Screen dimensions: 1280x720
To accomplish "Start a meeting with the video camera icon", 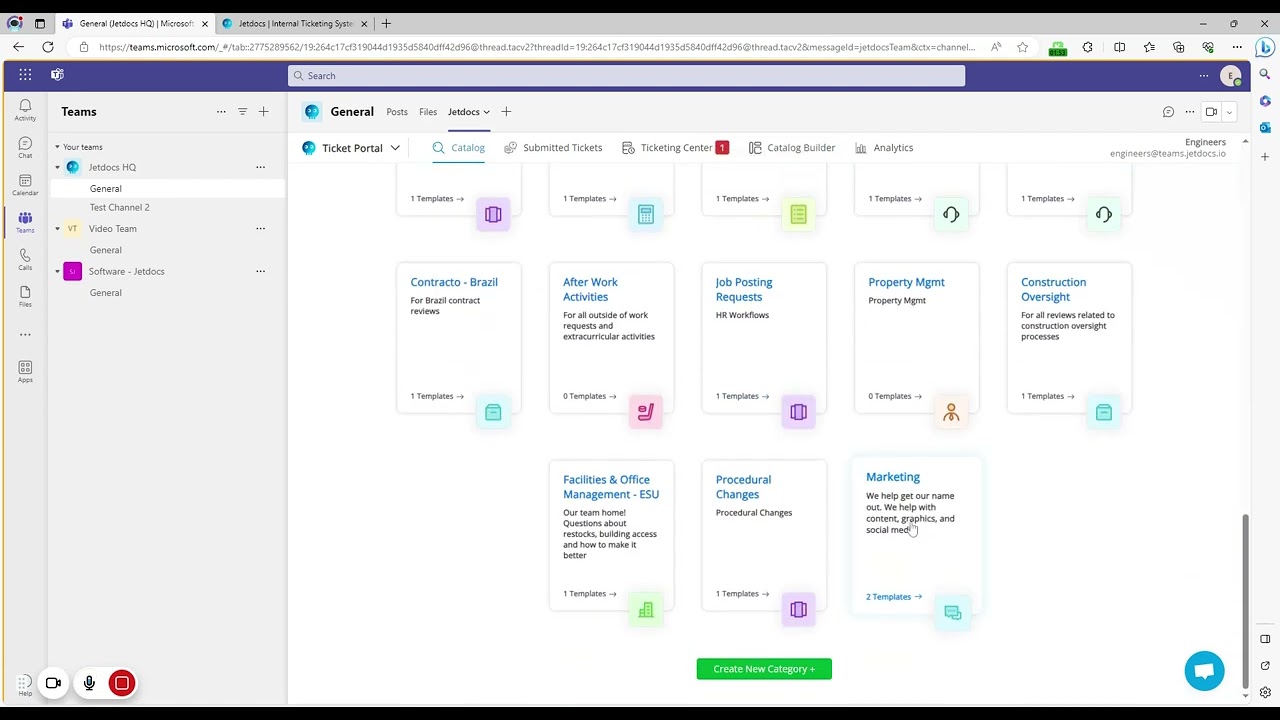I will click(x=1211, y=112).
